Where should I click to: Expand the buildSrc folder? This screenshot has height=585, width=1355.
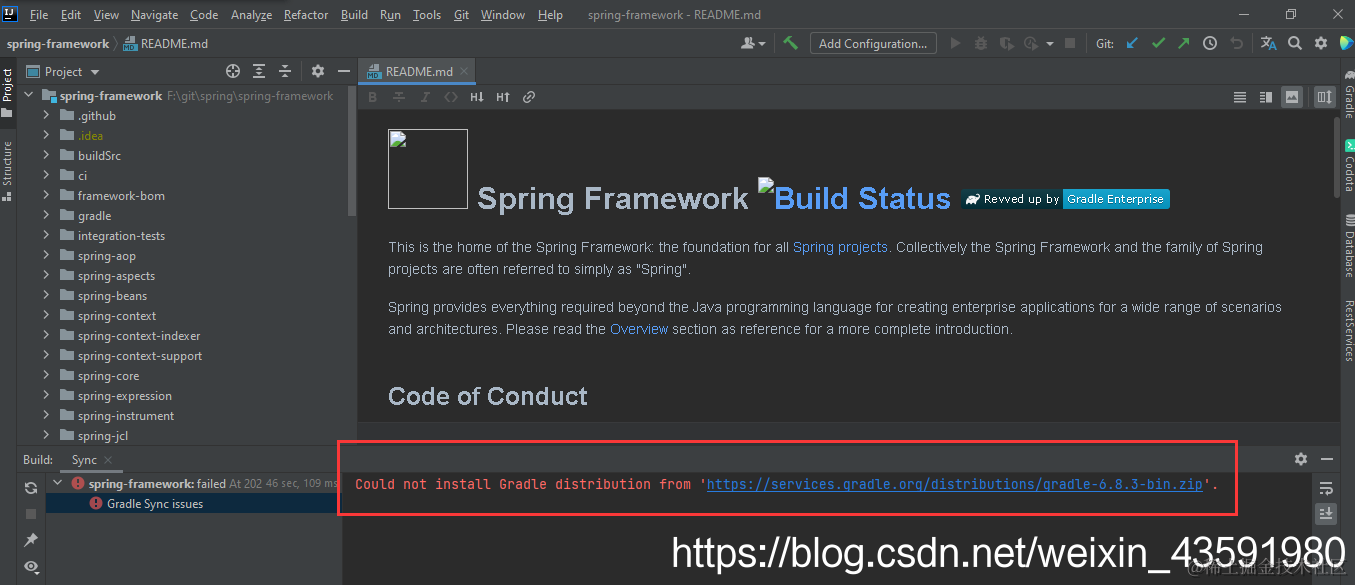point(46,156)
